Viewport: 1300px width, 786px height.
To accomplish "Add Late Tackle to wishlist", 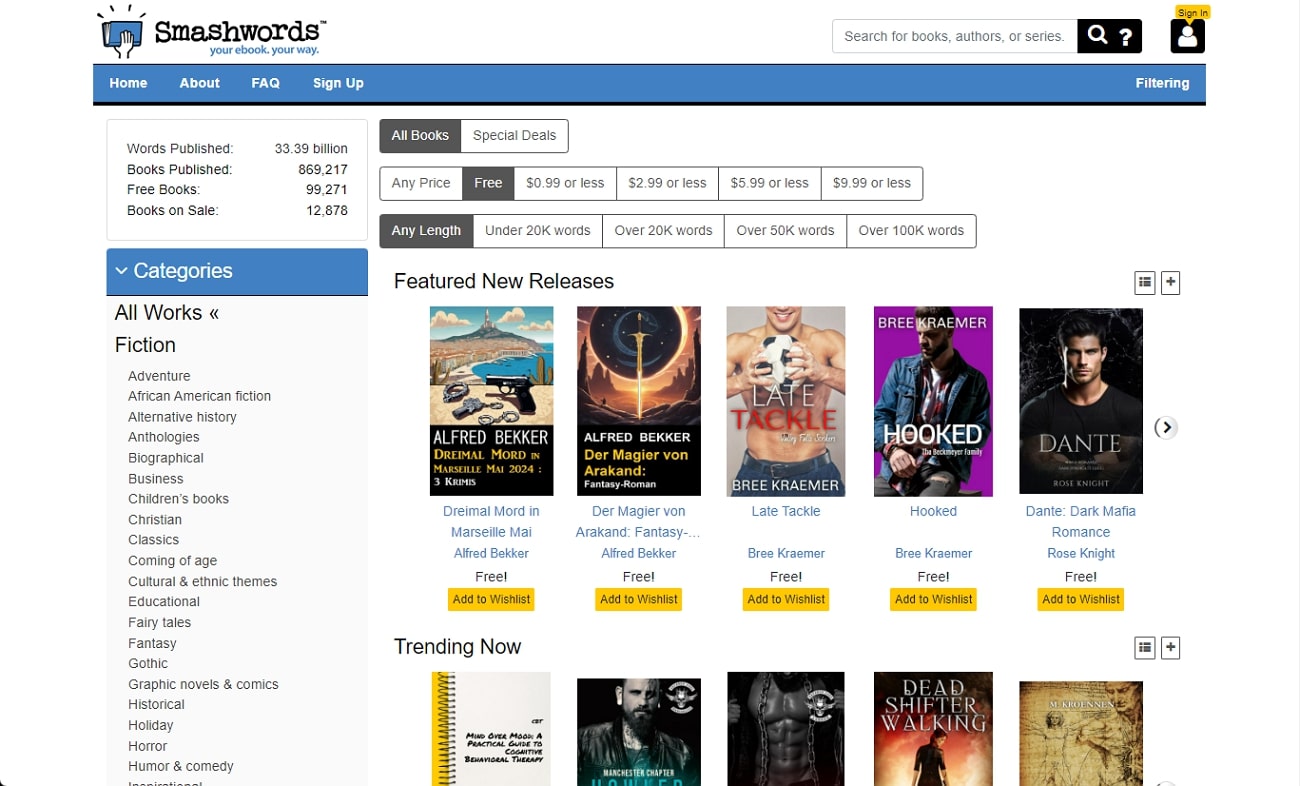I will pyautogui.click(x=786, y=599).
